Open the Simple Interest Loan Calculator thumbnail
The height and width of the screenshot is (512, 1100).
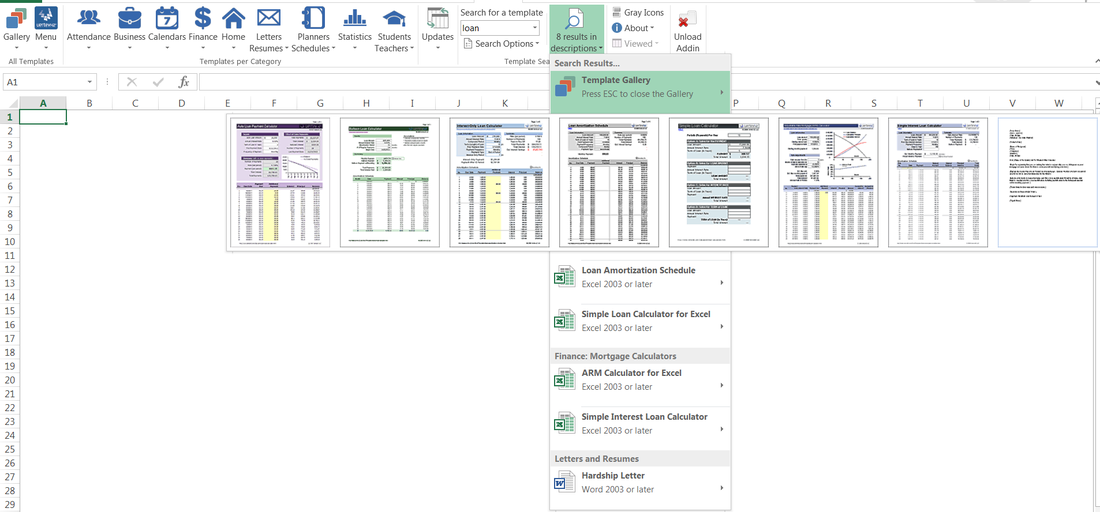938,182
